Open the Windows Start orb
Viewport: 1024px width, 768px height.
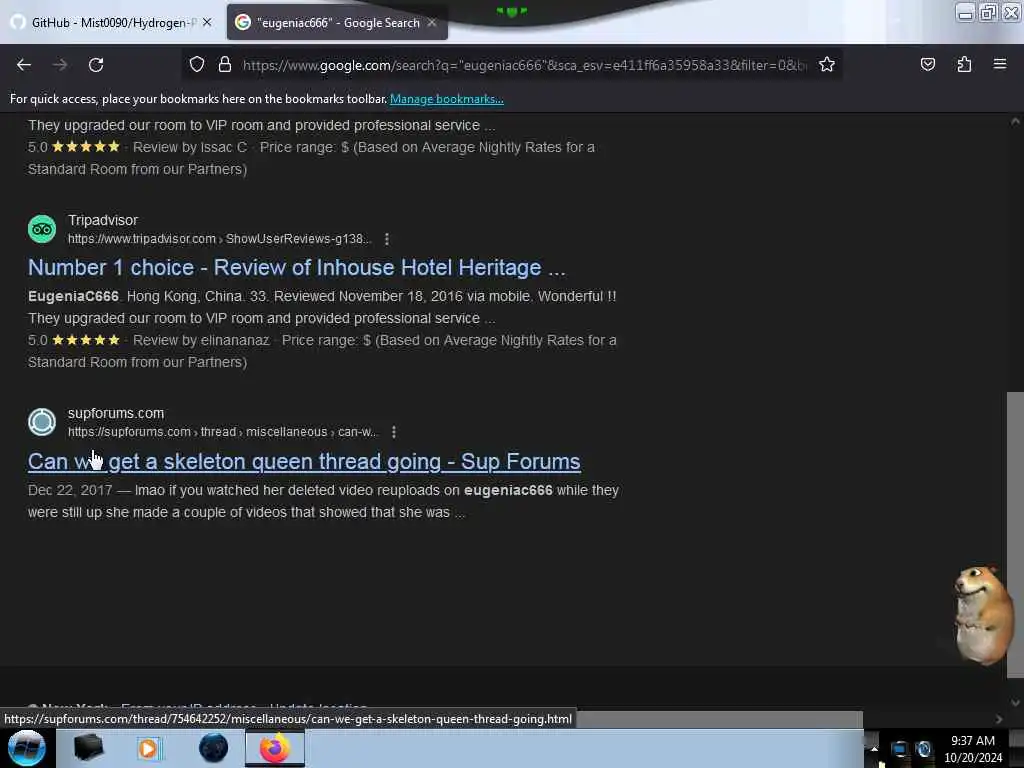coord(26,748)
